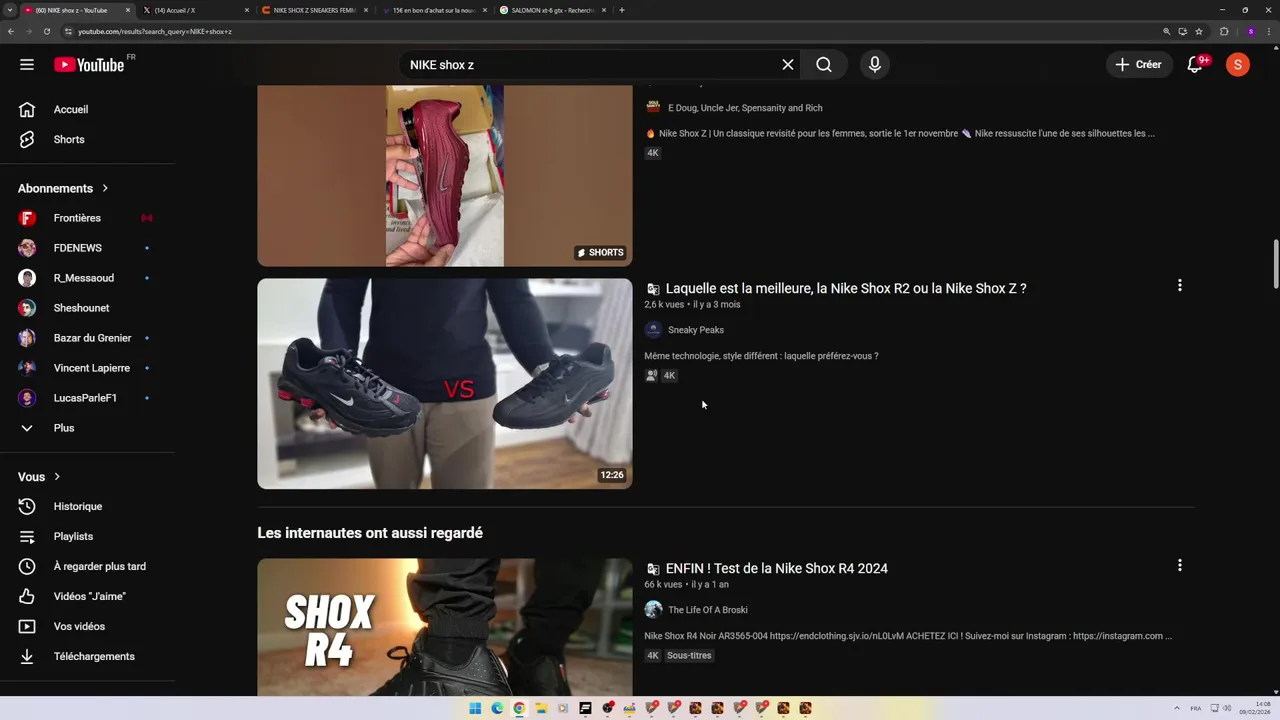Image resolution: width=1280 pixels, height=720 pixels.
Task: Click 'Les internautes ont aussi regardé' heading
Action: click(370, 533)
